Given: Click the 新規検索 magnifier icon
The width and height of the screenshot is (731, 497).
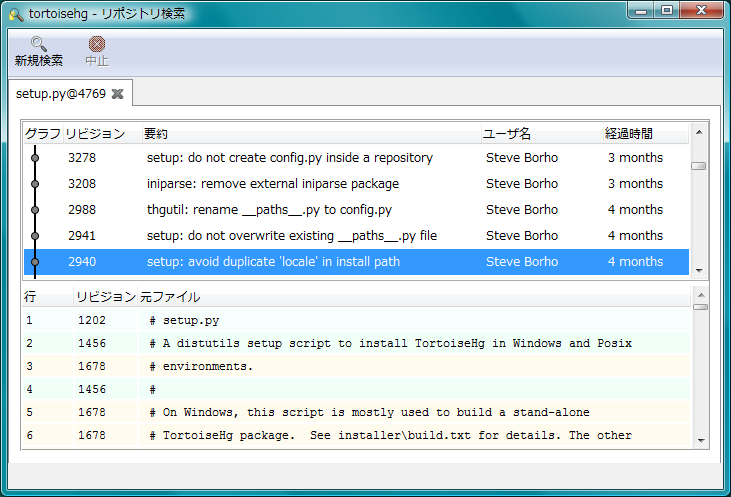Looking at the screenshot, I should pyautogui.click(x=38, y=45).
